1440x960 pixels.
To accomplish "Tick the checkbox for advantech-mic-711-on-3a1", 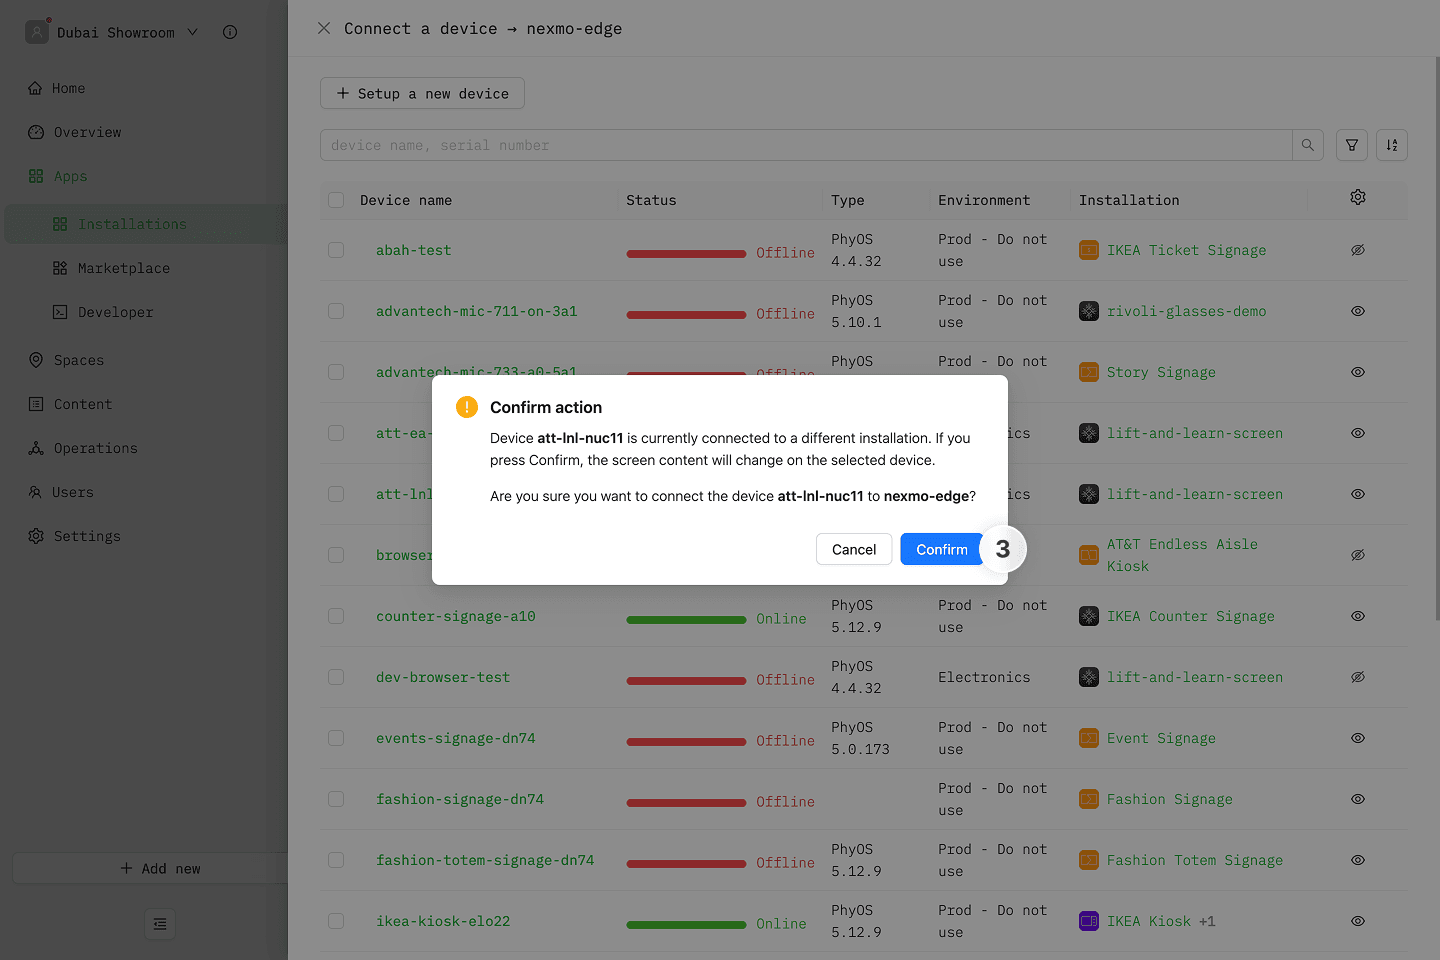I will coord(336,311).
